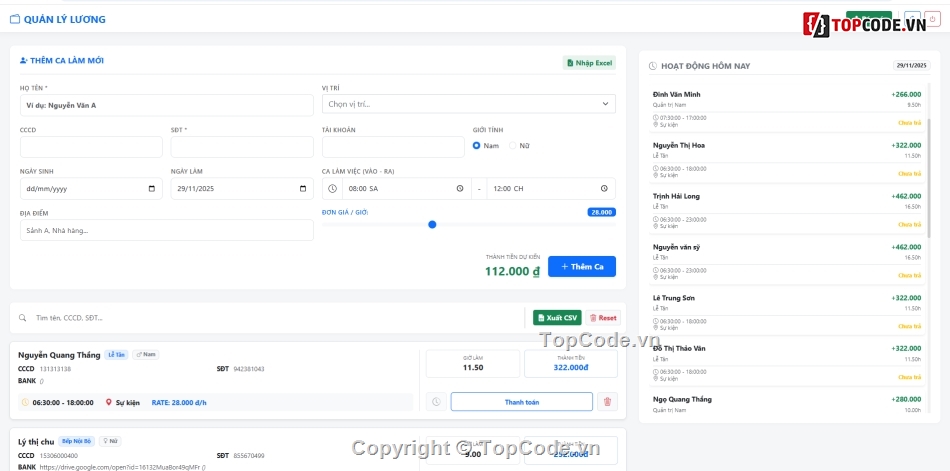Open calendar picker in Ngày Sinh field
Screen dimensions: 950x471
(x=152, y=189)
